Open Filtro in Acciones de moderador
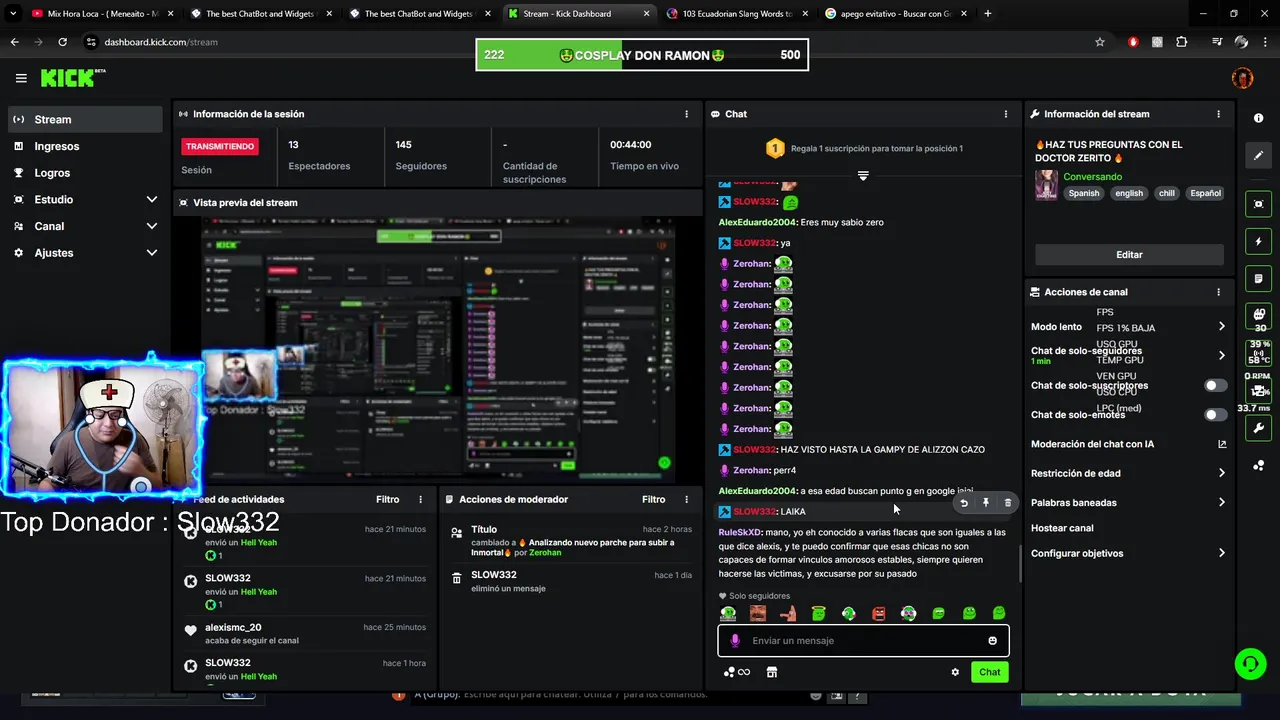 [x=653, y=499]
